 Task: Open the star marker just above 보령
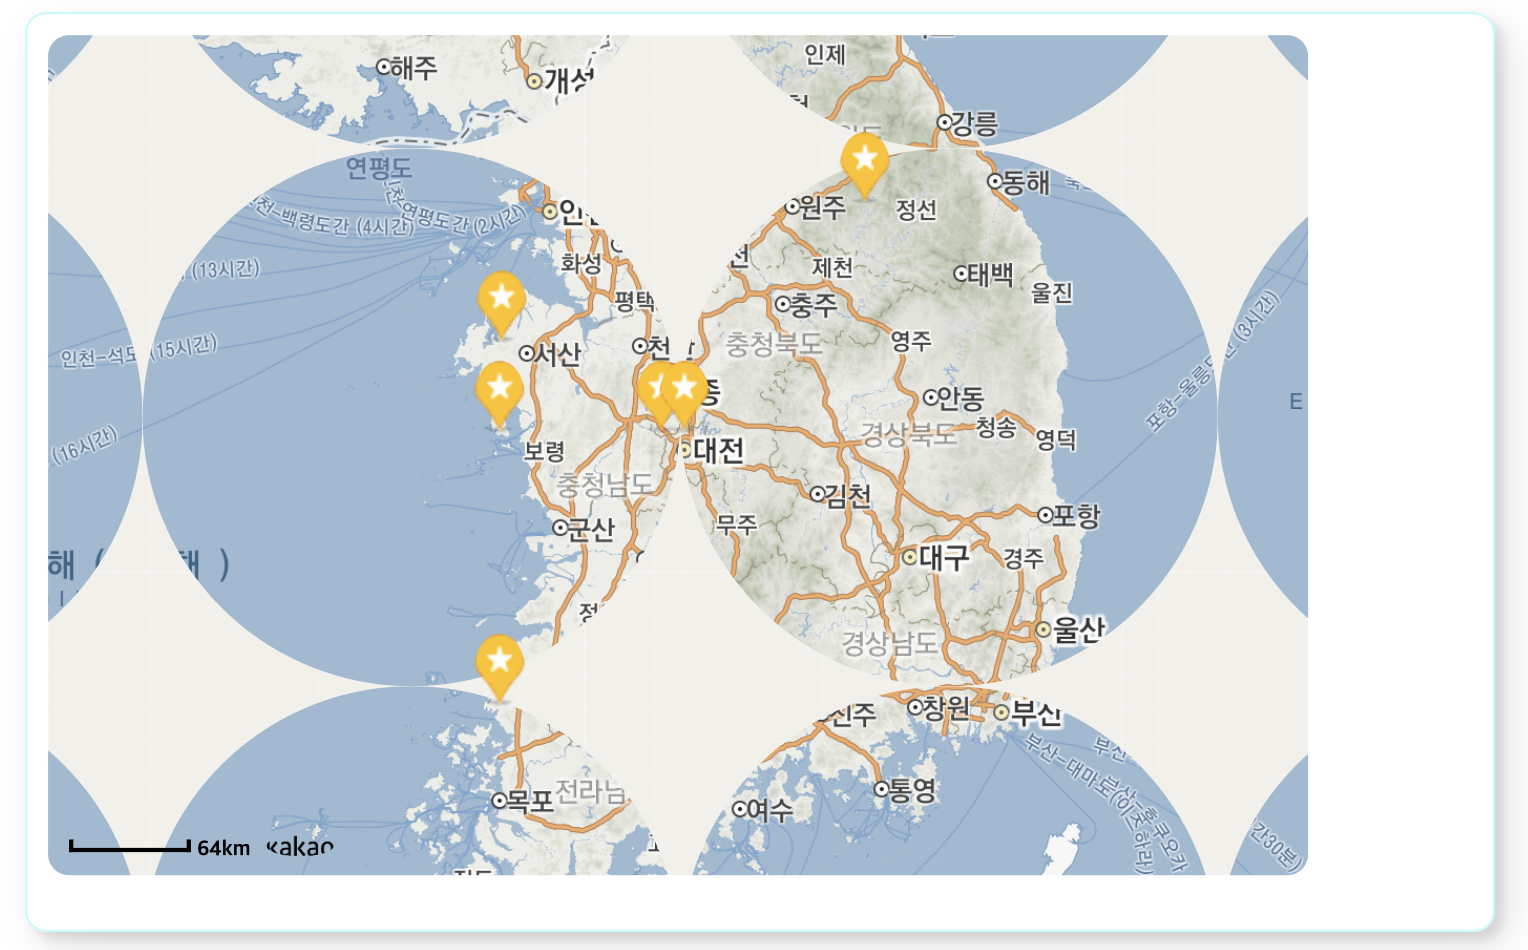pos(500,394)
